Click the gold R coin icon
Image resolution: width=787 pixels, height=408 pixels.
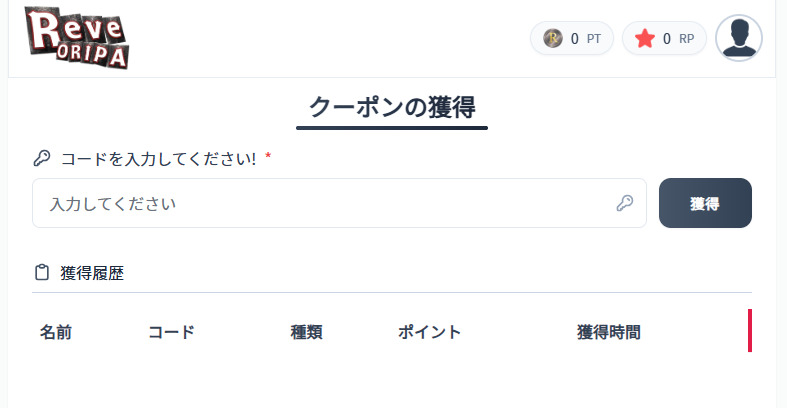[553, 38]
